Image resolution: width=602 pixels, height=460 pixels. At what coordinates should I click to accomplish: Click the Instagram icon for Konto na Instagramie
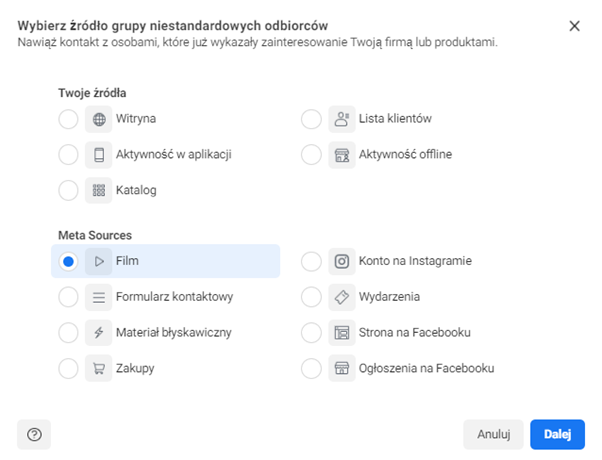click(342, 261)
